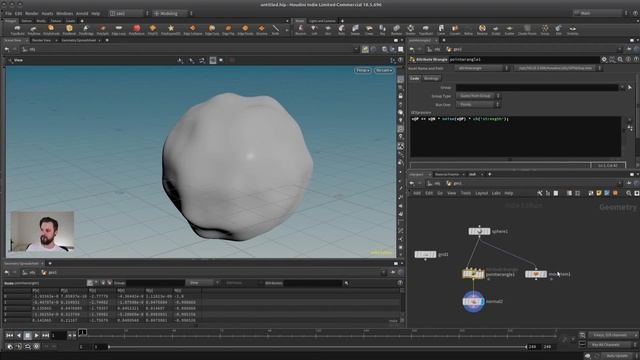
Task: Switch to the Geometry Spreadsheet pane tab
Action: [79, 40]
